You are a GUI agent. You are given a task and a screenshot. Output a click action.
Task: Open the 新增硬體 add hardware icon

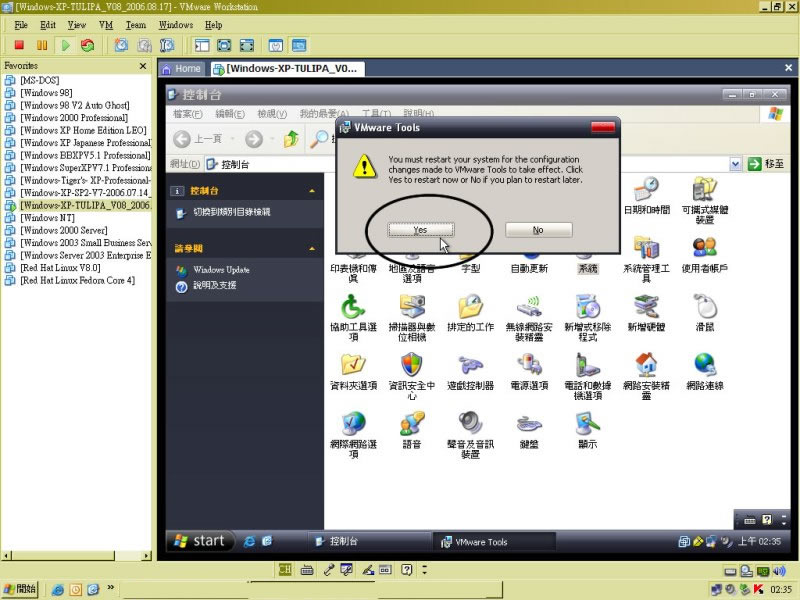tap(646, 313)
